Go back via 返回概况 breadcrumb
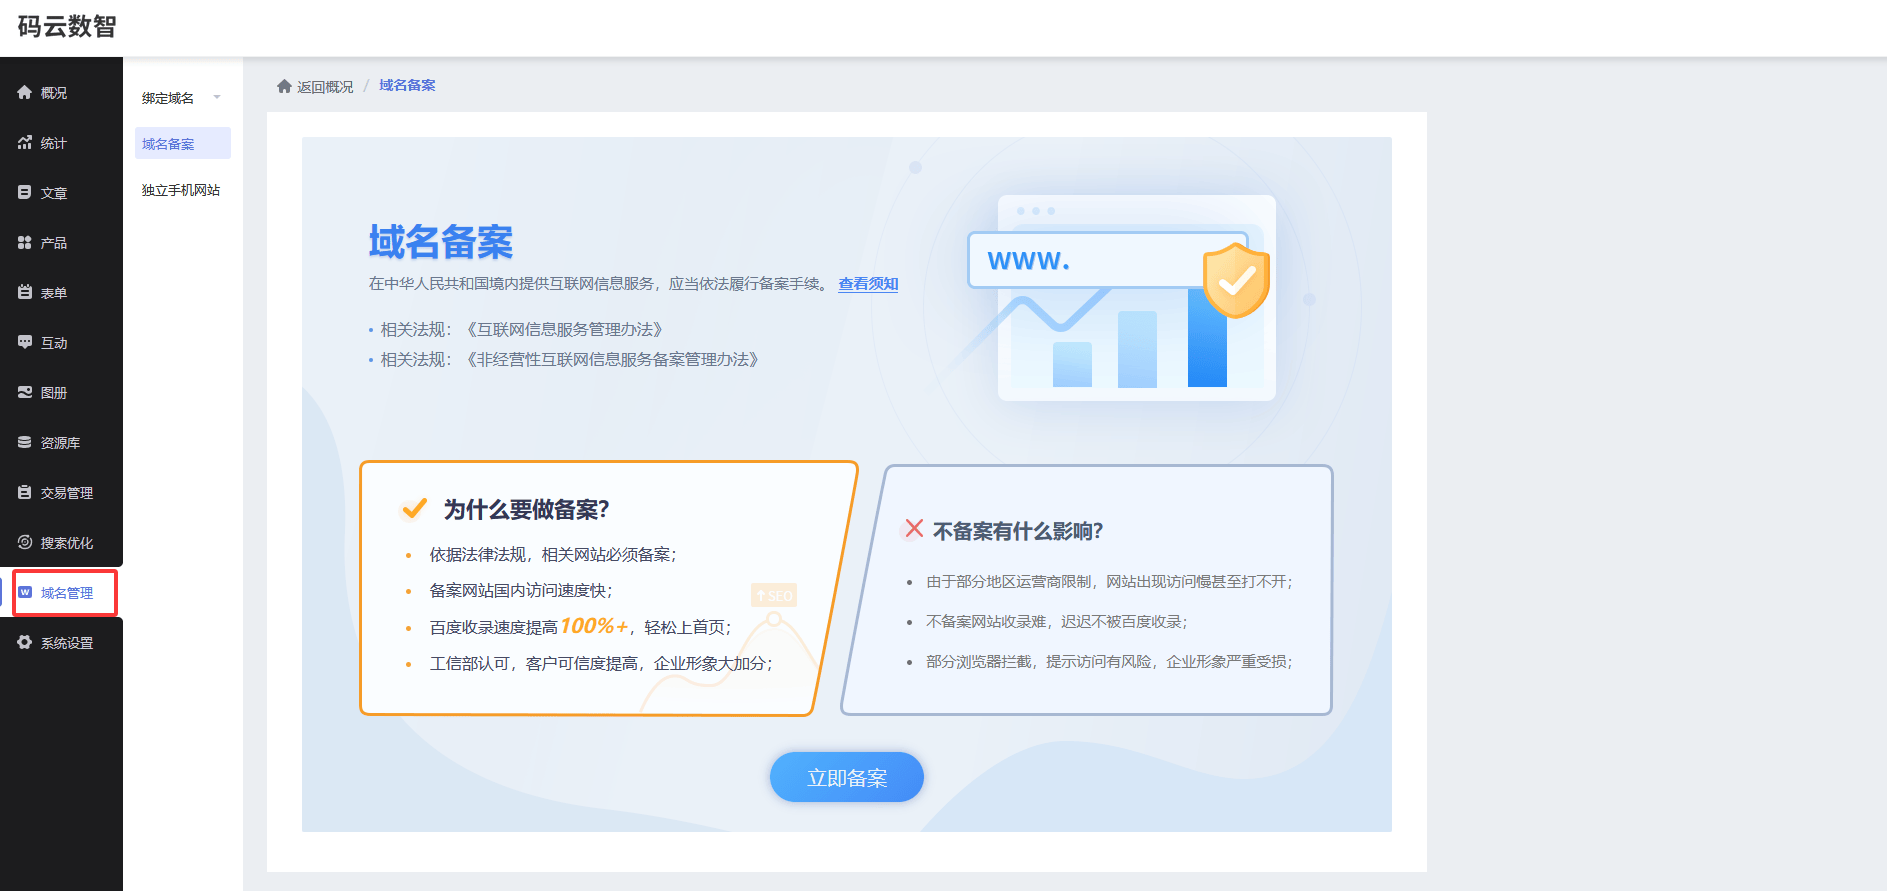The image size is (1887, 891). click(324, 87)
